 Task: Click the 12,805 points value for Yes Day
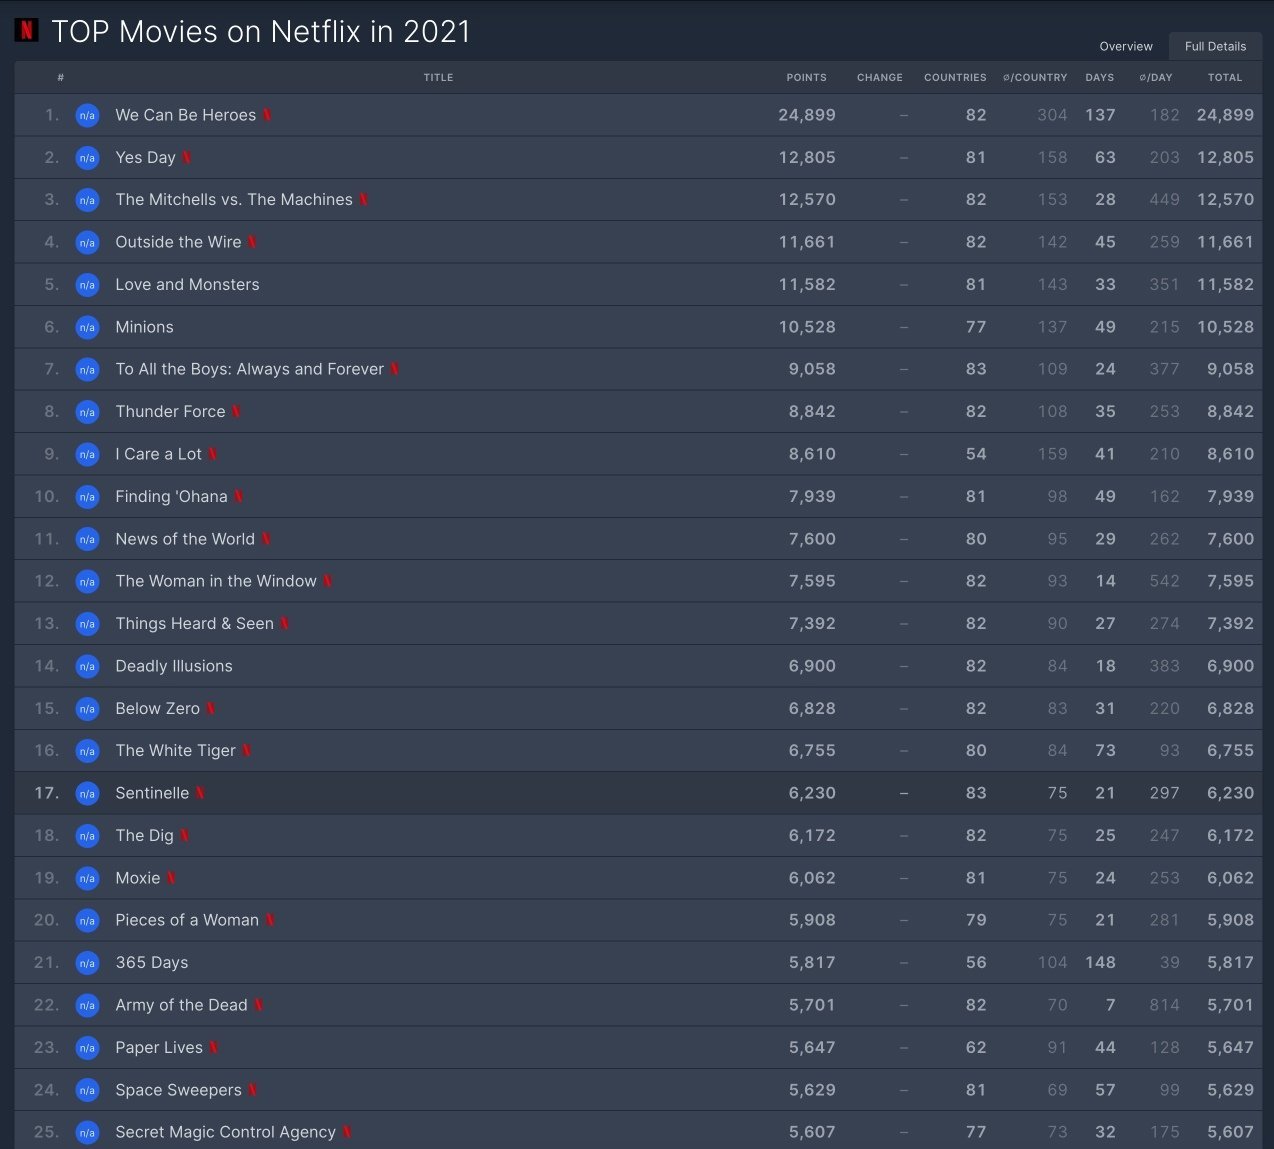coord(807,157)
